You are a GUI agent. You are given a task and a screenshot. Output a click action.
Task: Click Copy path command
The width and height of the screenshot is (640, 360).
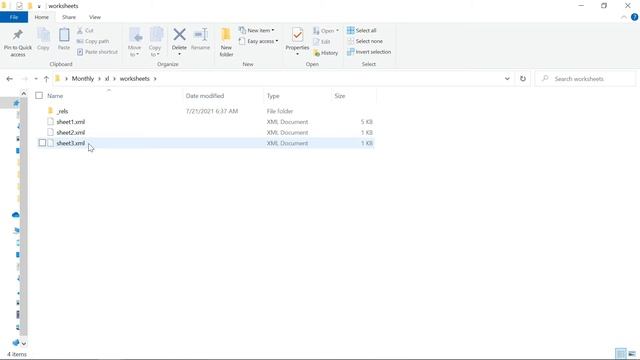click(93, 41)
